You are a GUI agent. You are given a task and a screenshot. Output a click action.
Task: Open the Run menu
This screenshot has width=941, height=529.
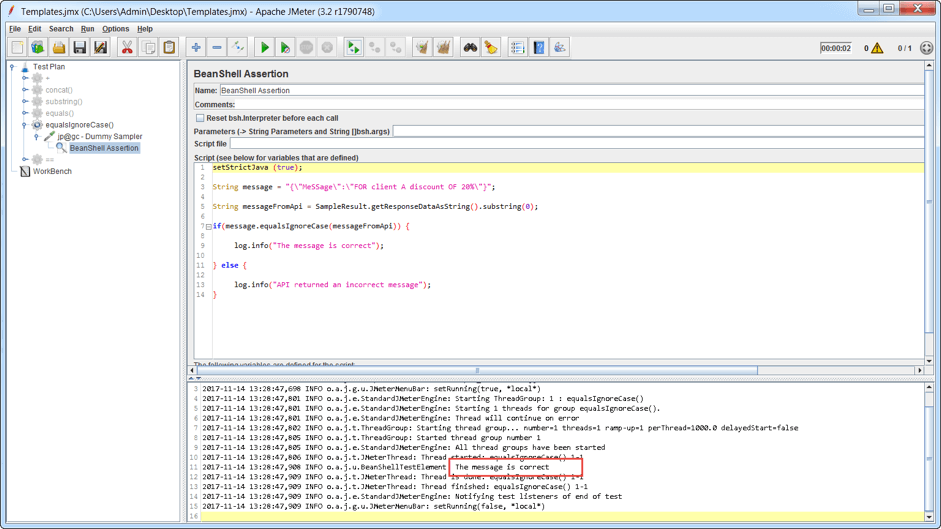[88, 29]
